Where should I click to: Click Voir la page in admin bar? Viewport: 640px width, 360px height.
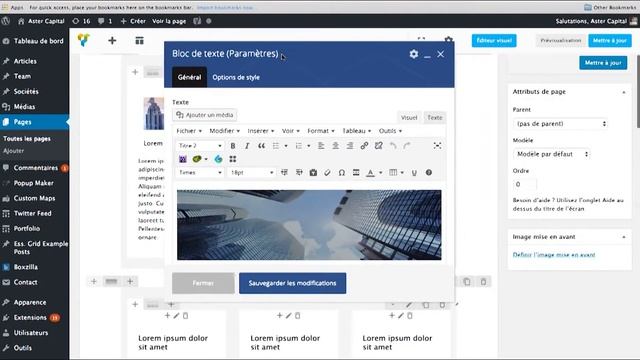(x=169, y=21)
